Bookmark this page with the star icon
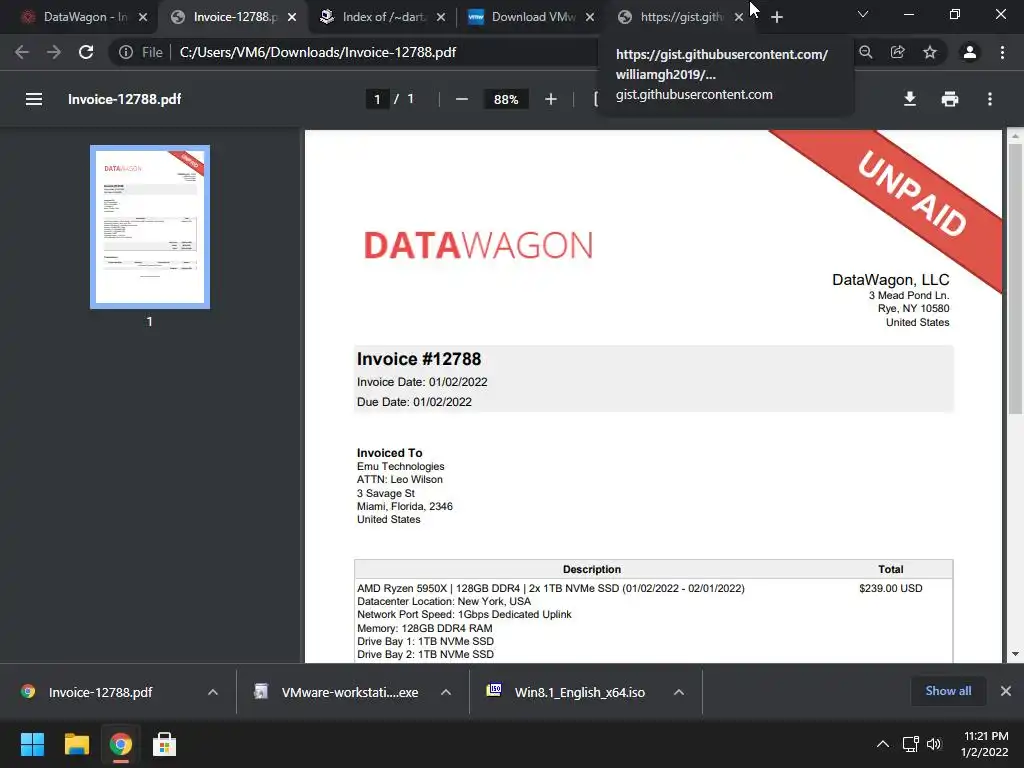1024x768 pixels. [930, 52]
